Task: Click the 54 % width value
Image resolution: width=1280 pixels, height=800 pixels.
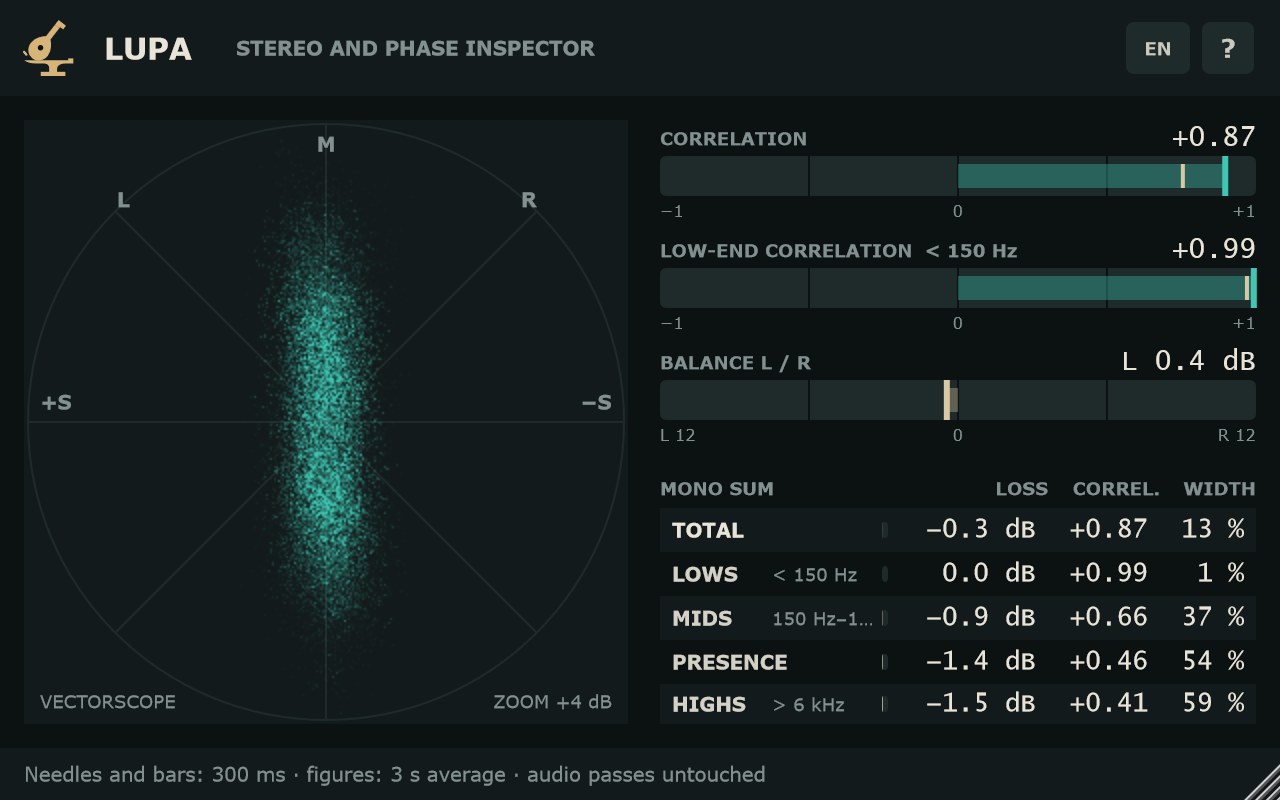Action: click(1213, 661)
